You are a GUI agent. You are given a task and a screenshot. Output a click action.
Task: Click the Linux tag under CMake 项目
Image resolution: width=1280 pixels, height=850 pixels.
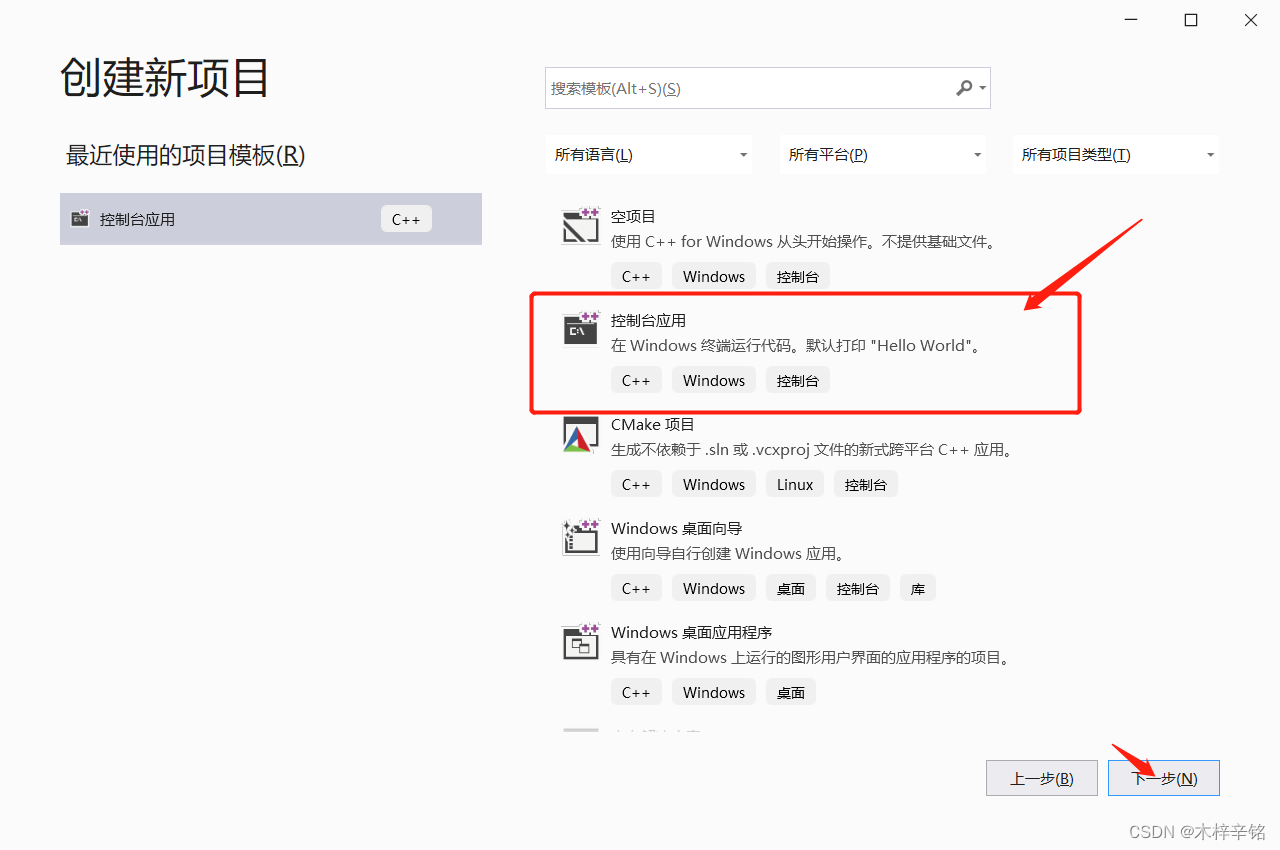tap(795, 484)
